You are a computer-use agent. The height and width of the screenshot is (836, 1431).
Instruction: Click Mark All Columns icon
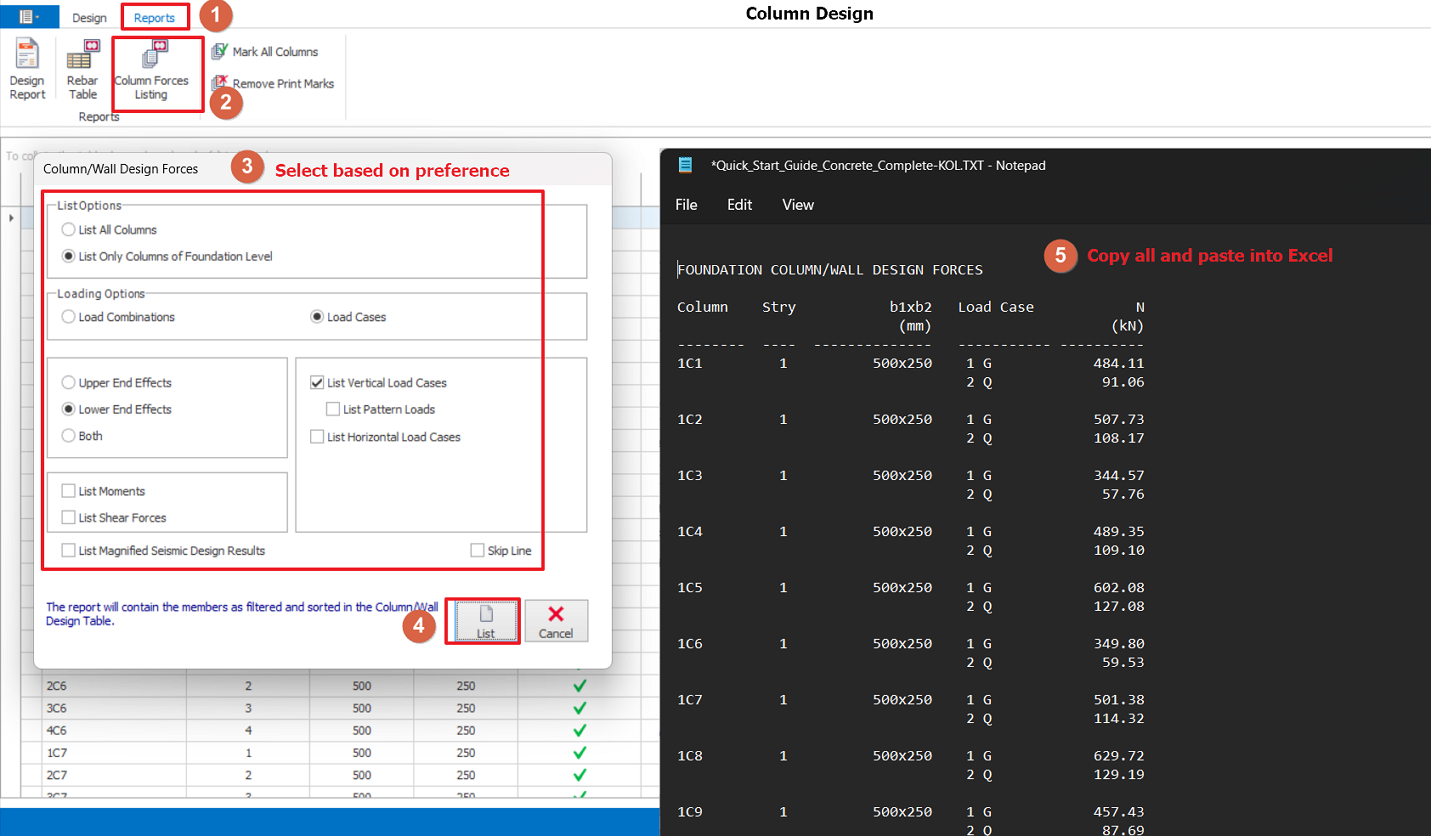(220, 52)
